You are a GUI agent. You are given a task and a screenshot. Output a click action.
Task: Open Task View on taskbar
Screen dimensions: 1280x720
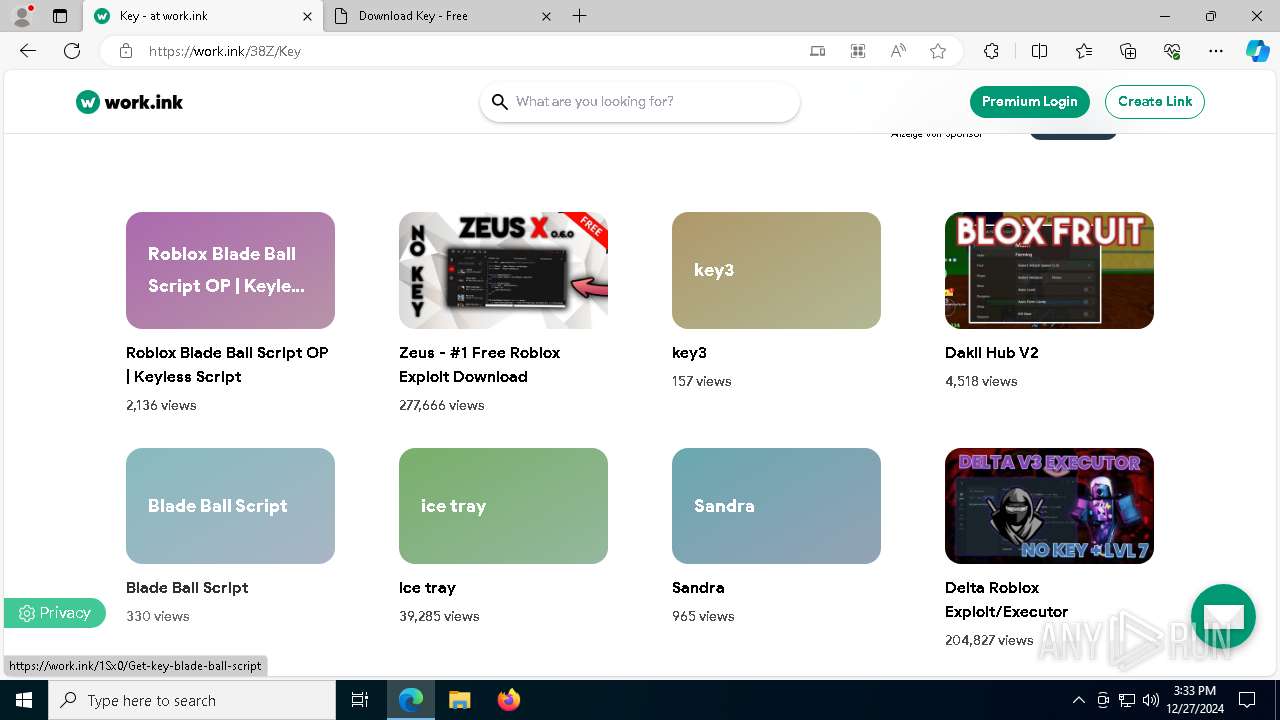[x=360, y=700]
